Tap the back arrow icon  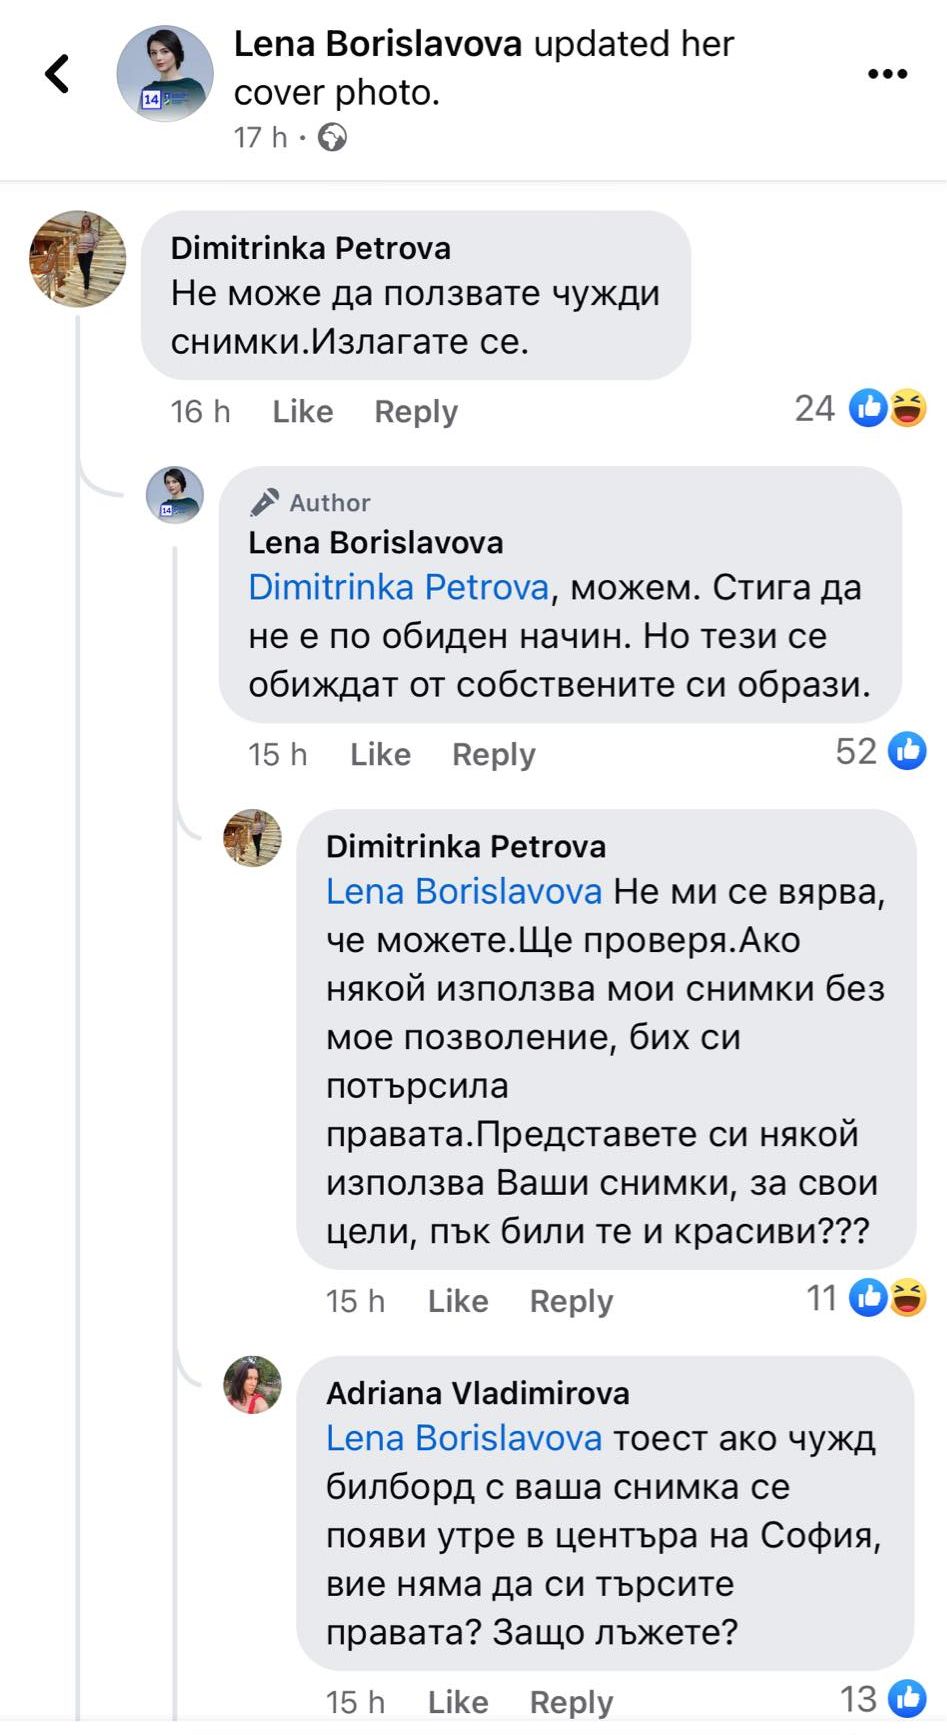(x=58, y=73)
